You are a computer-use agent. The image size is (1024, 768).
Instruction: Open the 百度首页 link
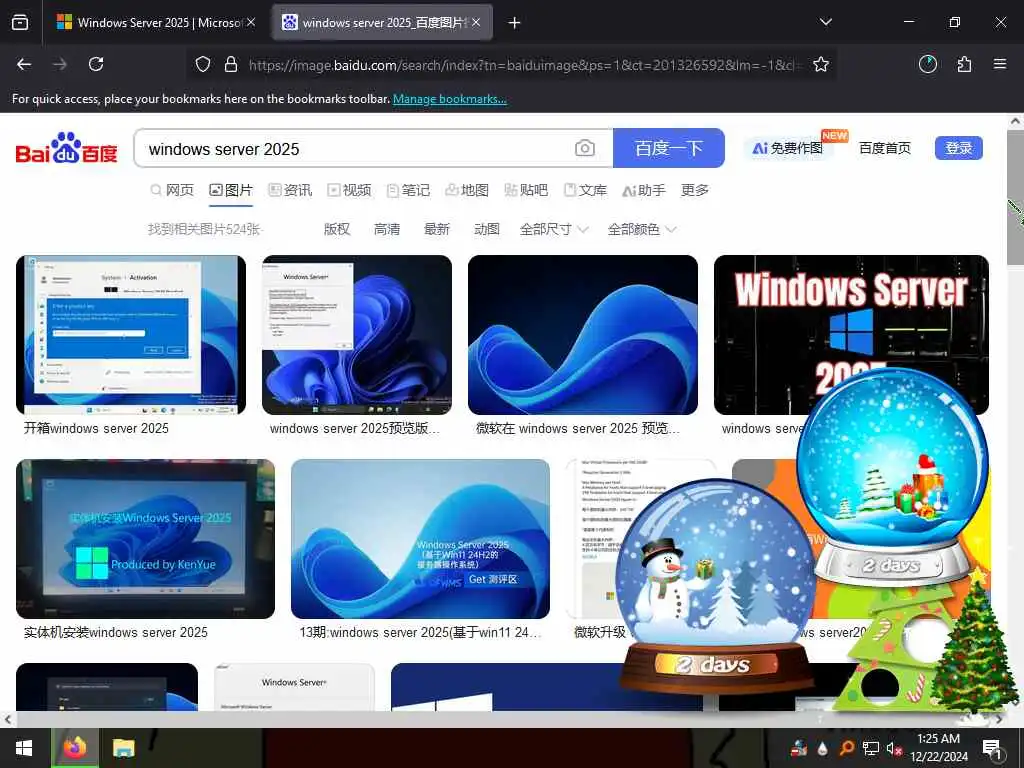tap(885, 148)
